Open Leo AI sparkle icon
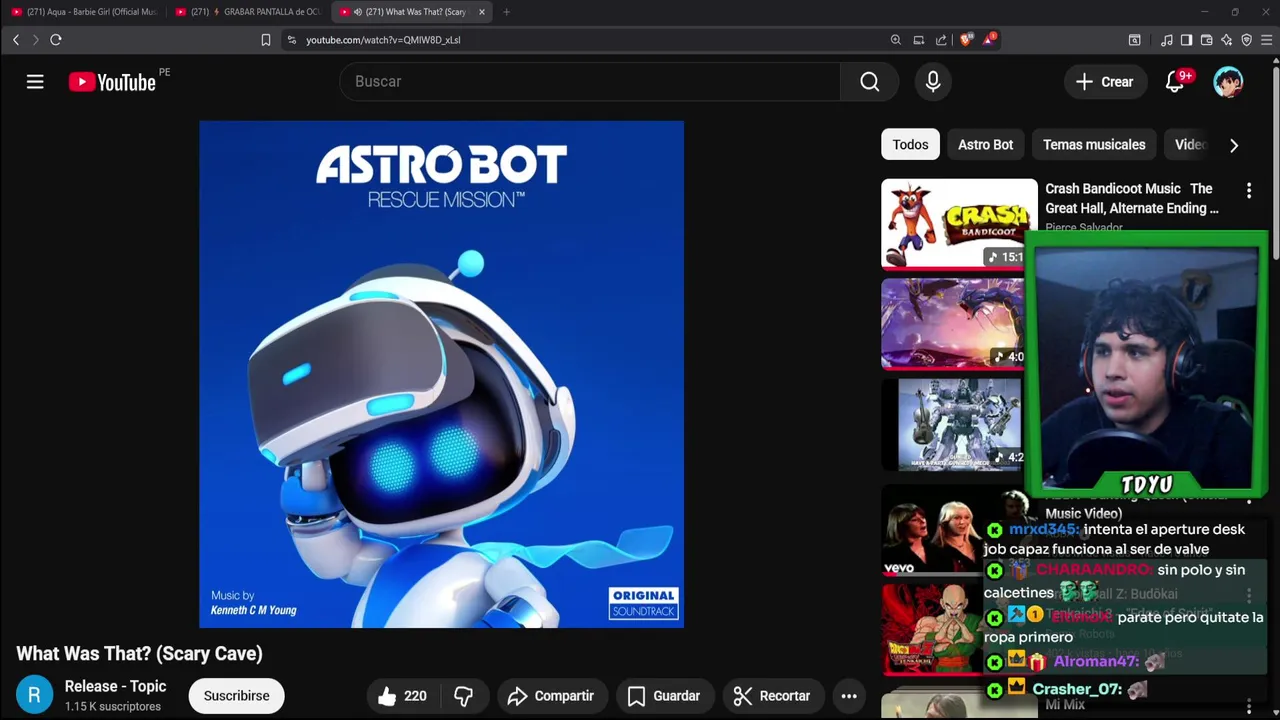Screen dimensions: 1280x720 coord(1226,40)
